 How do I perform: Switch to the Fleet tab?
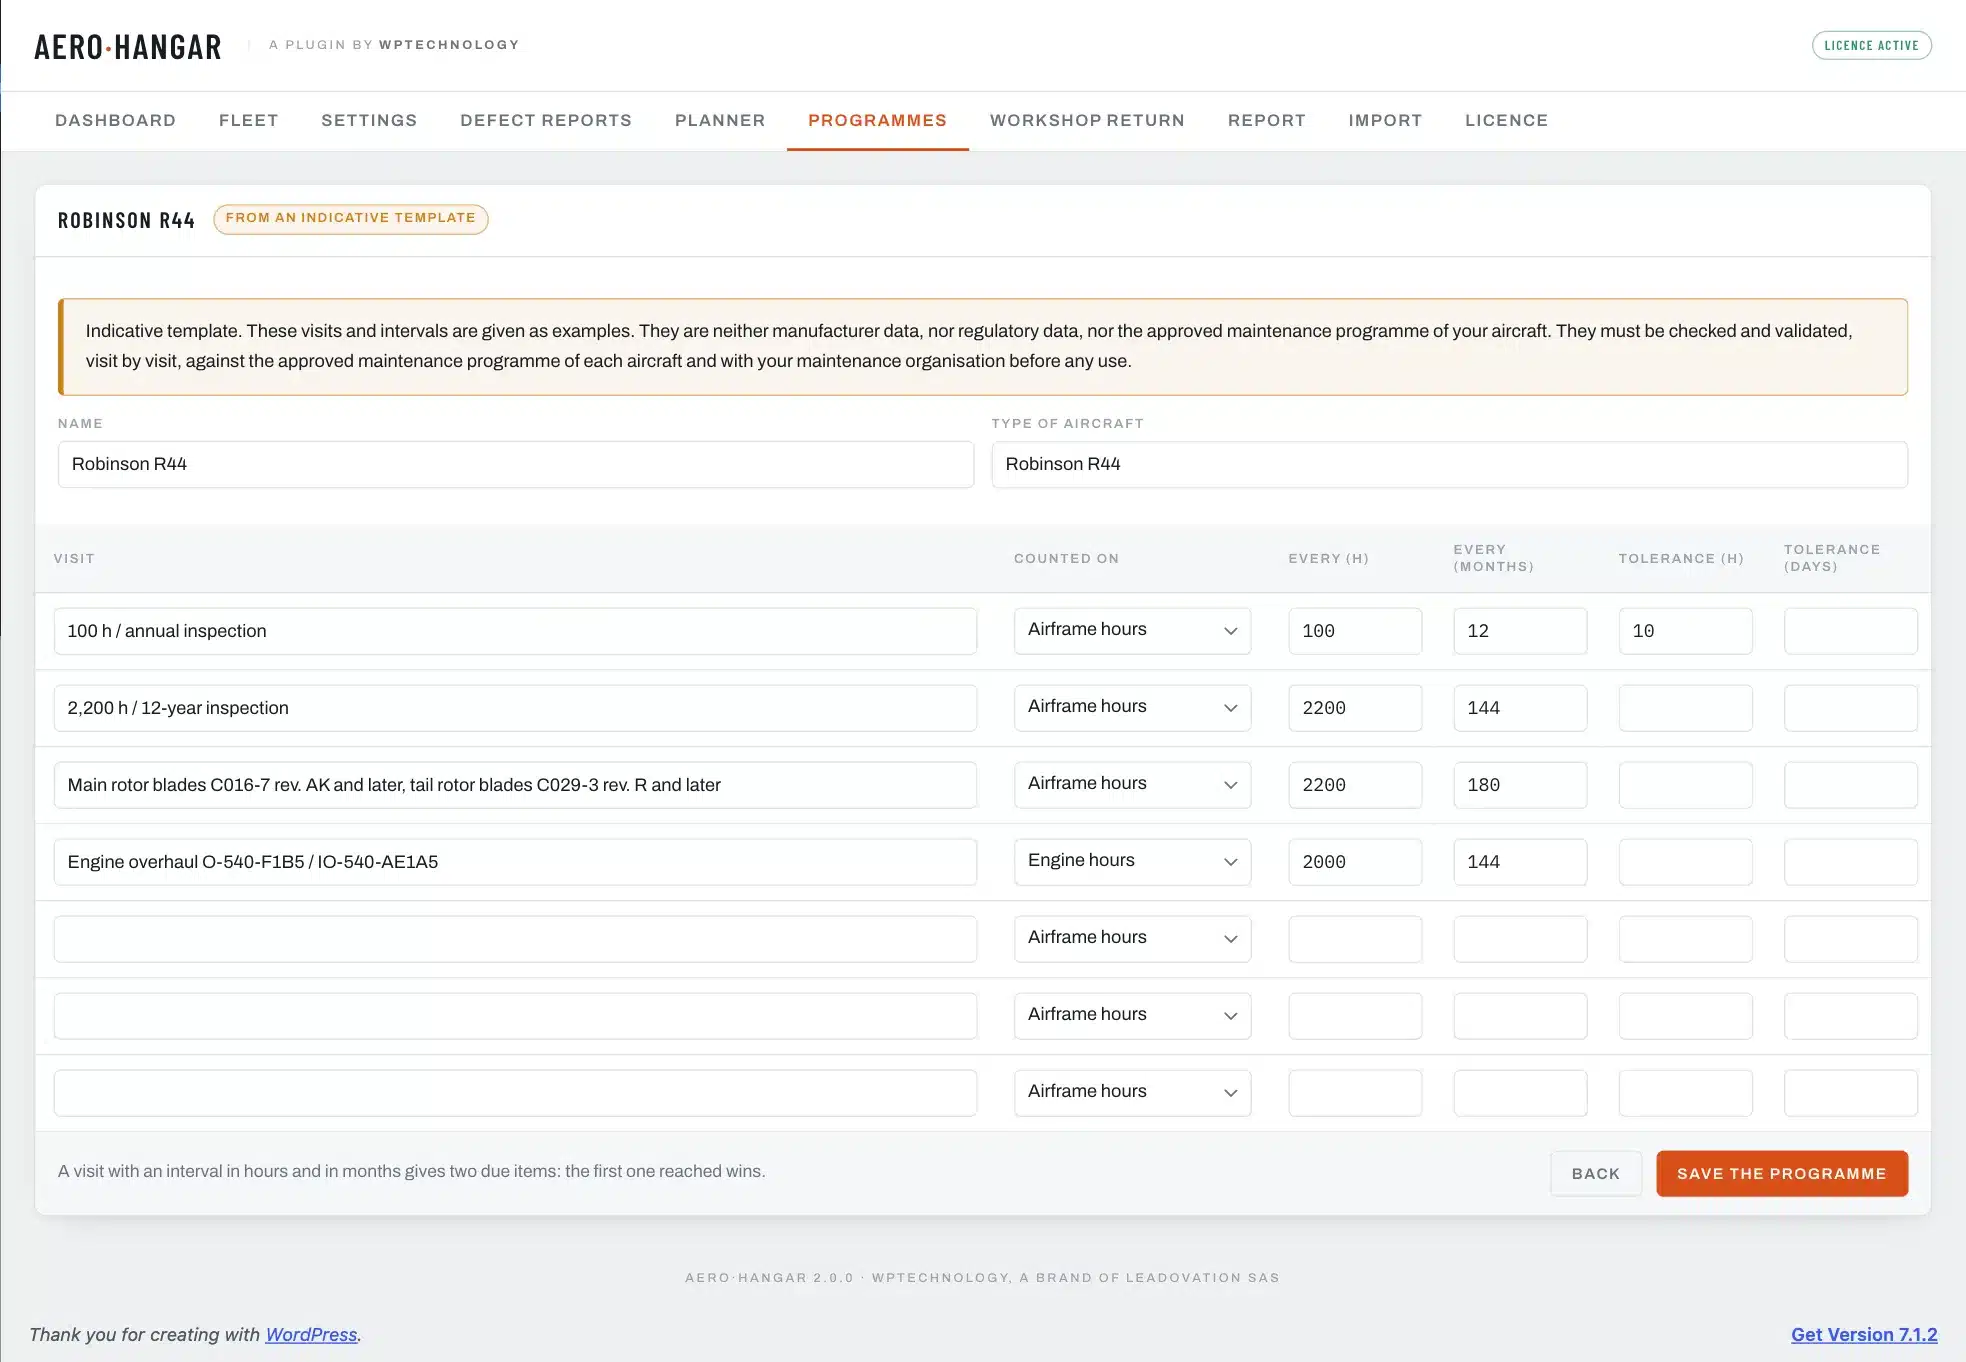click(x=248, y=120)
